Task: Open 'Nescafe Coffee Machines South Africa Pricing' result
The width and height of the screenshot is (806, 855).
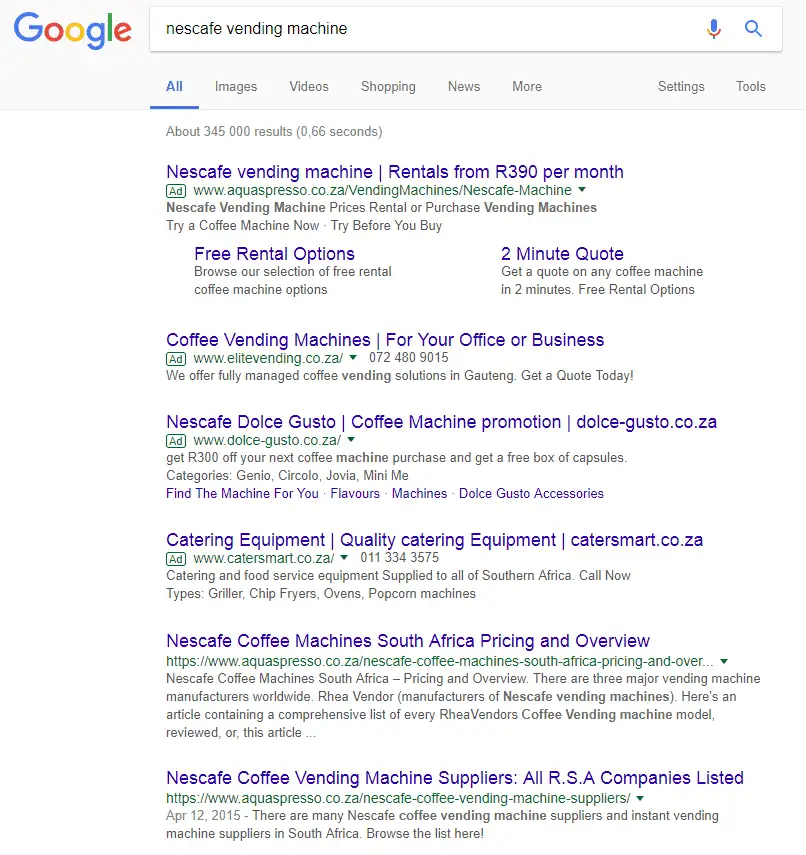Action: tap(408, 641)
